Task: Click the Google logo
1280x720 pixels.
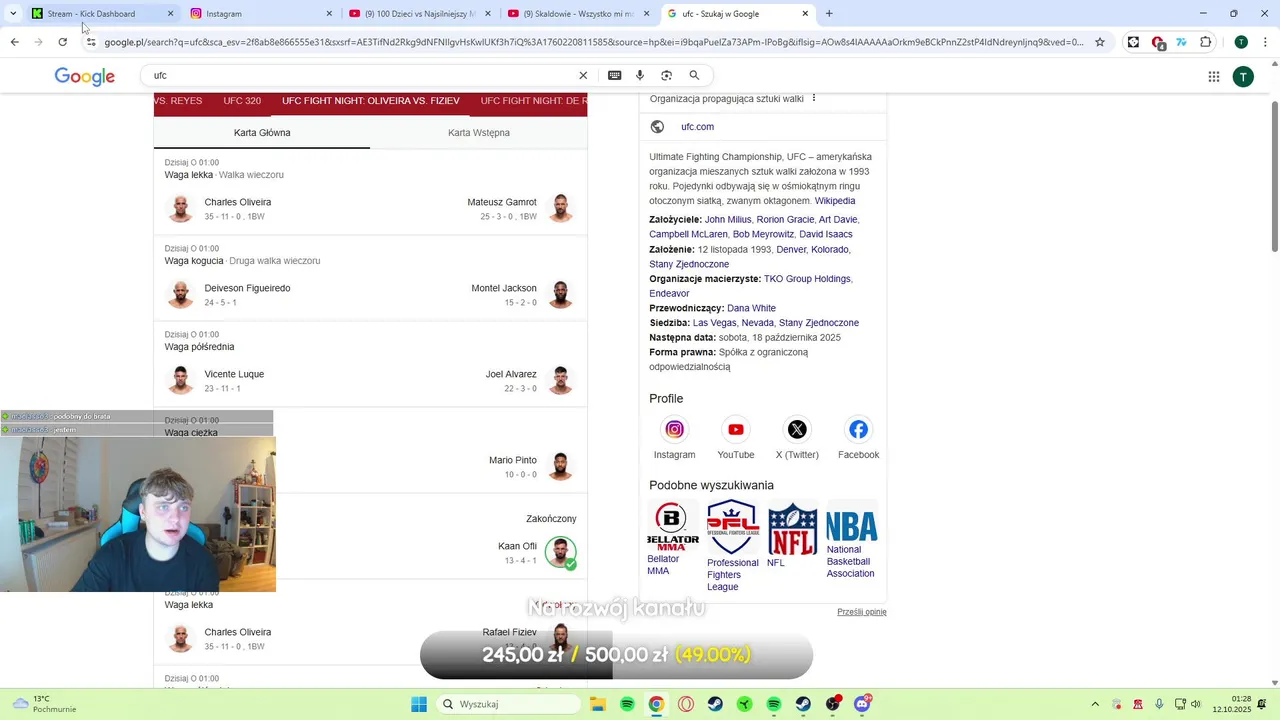Action: pos(85,77)
